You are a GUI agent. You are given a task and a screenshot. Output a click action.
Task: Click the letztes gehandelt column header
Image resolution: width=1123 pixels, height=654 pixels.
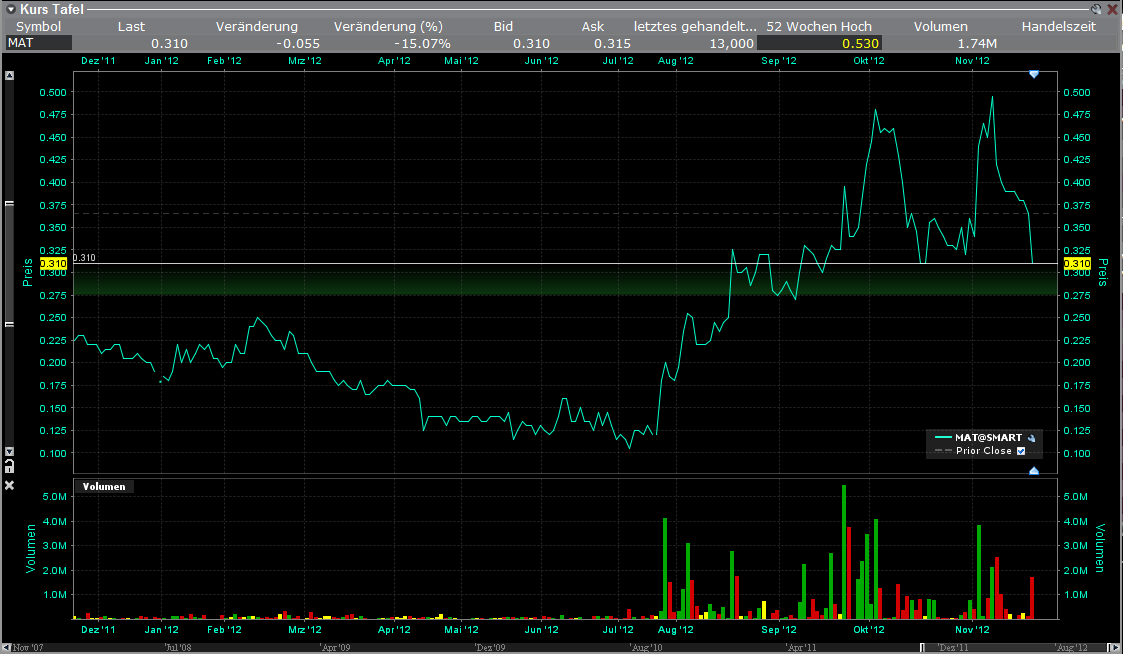(695, 27)
